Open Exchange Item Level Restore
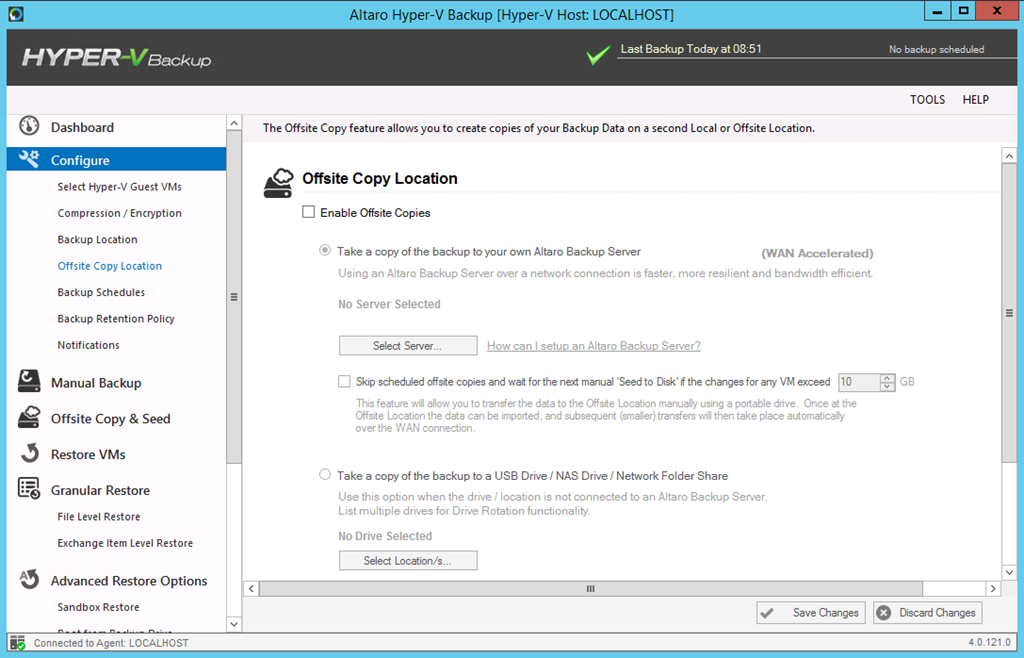This screenshot has height=658, width=1024. click(x=125, y=543)
